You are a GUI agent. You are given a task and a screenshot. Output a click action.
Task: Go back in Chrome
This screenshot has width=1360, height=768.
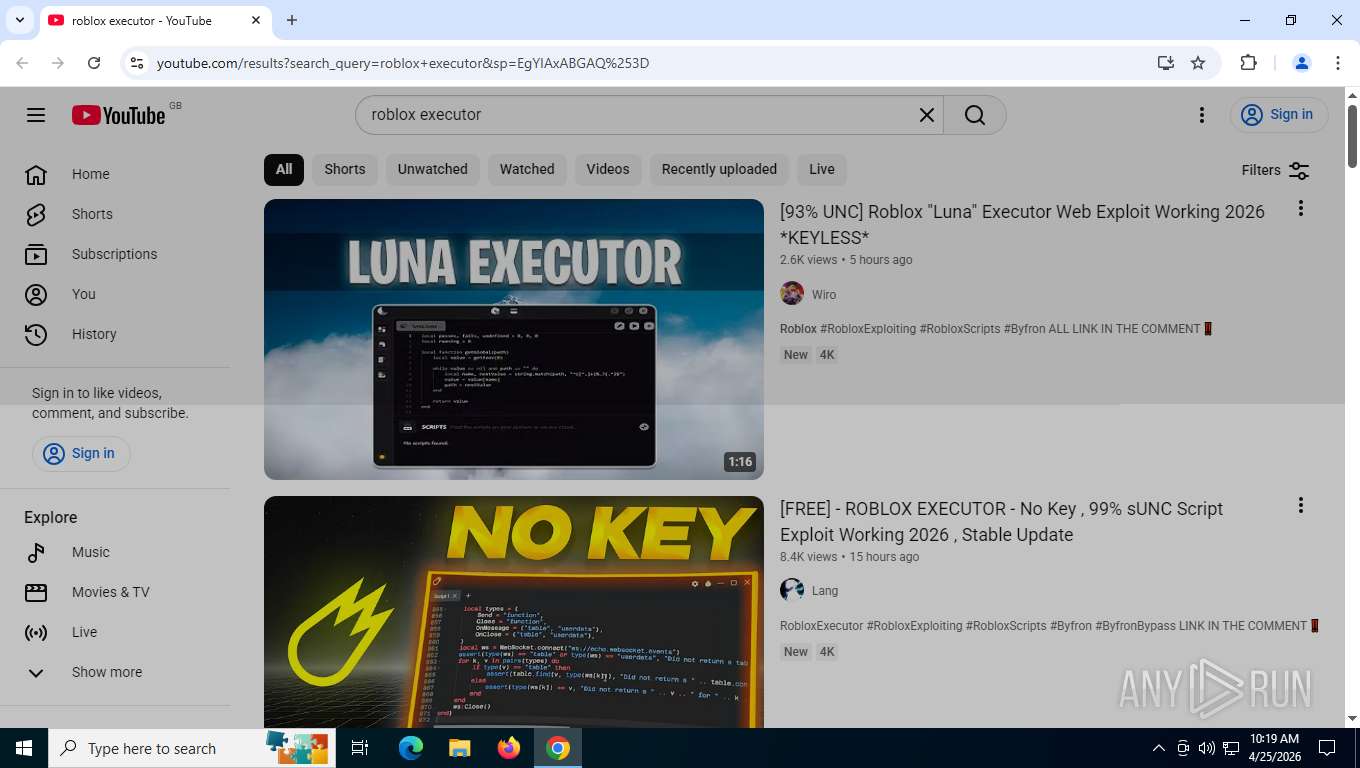tap(22, 63)
